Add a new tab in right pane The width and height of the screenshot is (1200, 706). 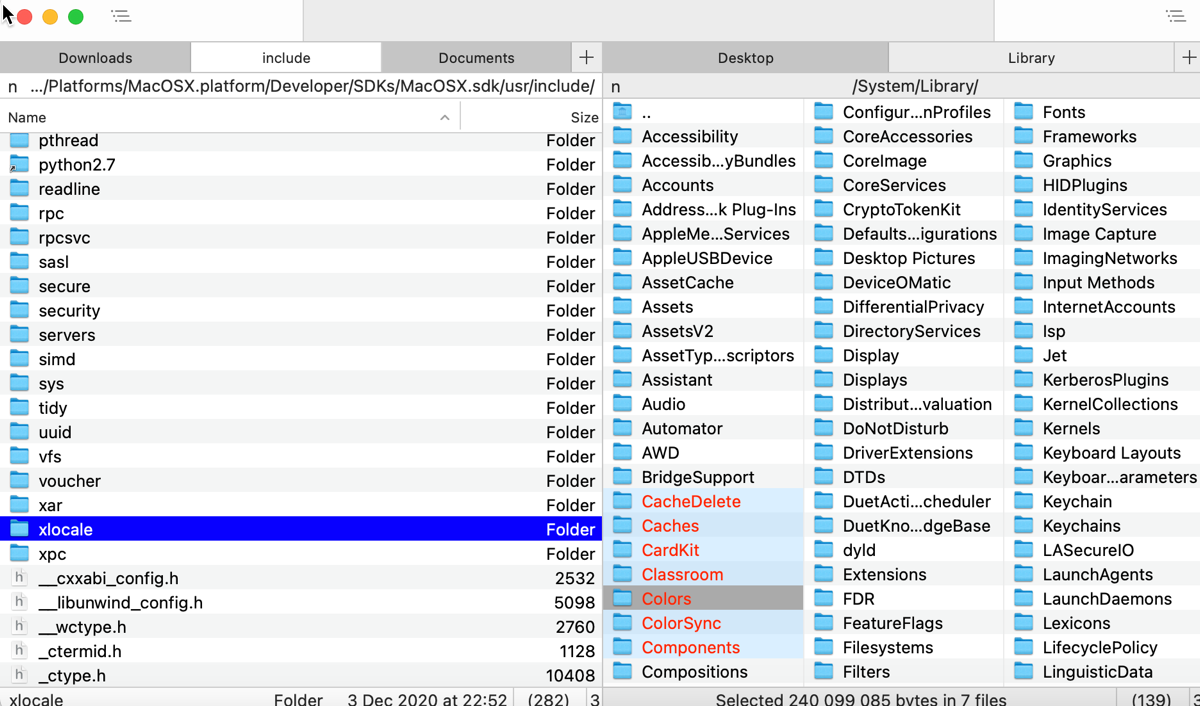pyautogui.click(x=1188, y=57)
